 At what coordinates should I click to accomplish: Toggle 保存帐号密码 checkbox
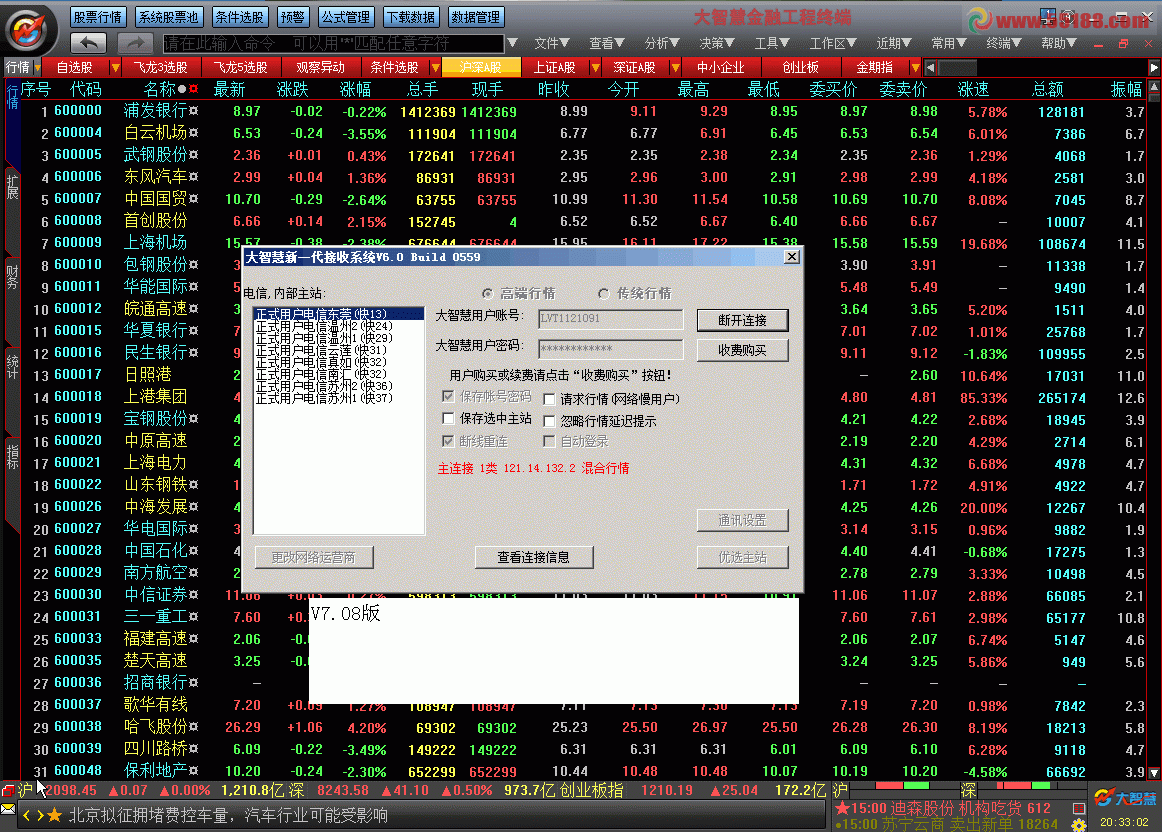(x=448, y=396)
